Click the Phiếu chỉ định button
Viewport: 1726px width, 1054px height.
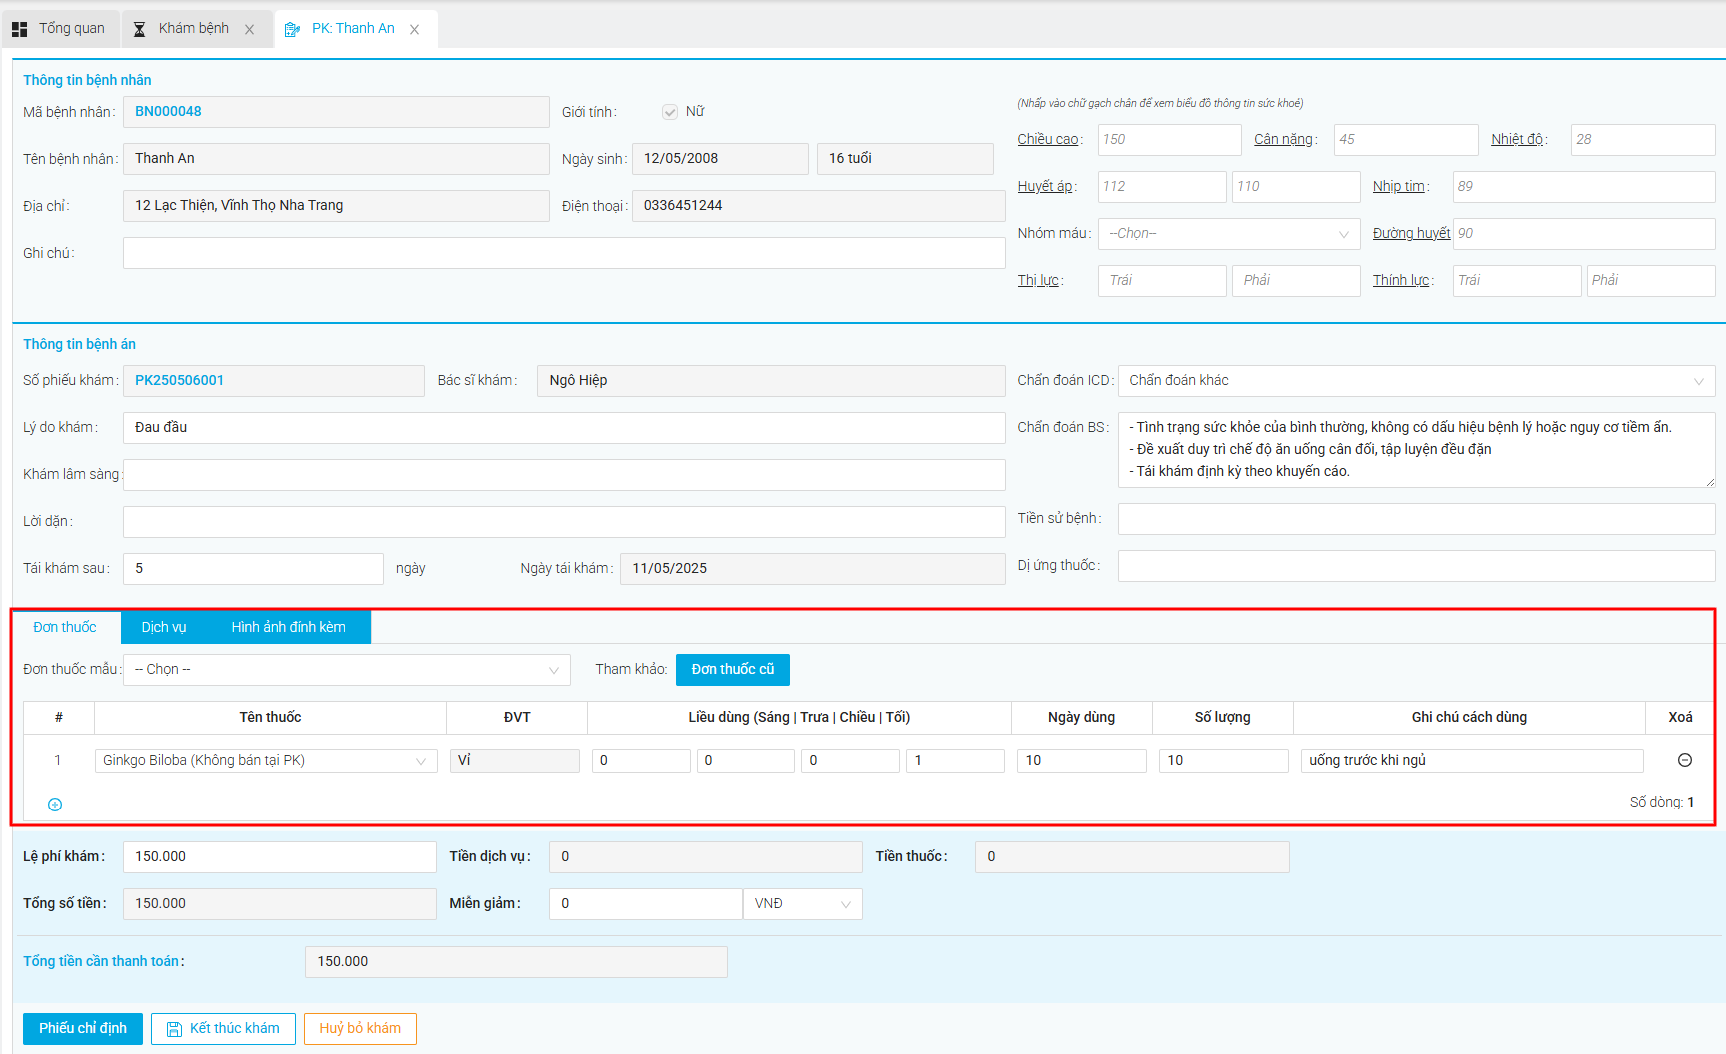click(x=83, y=1028)
